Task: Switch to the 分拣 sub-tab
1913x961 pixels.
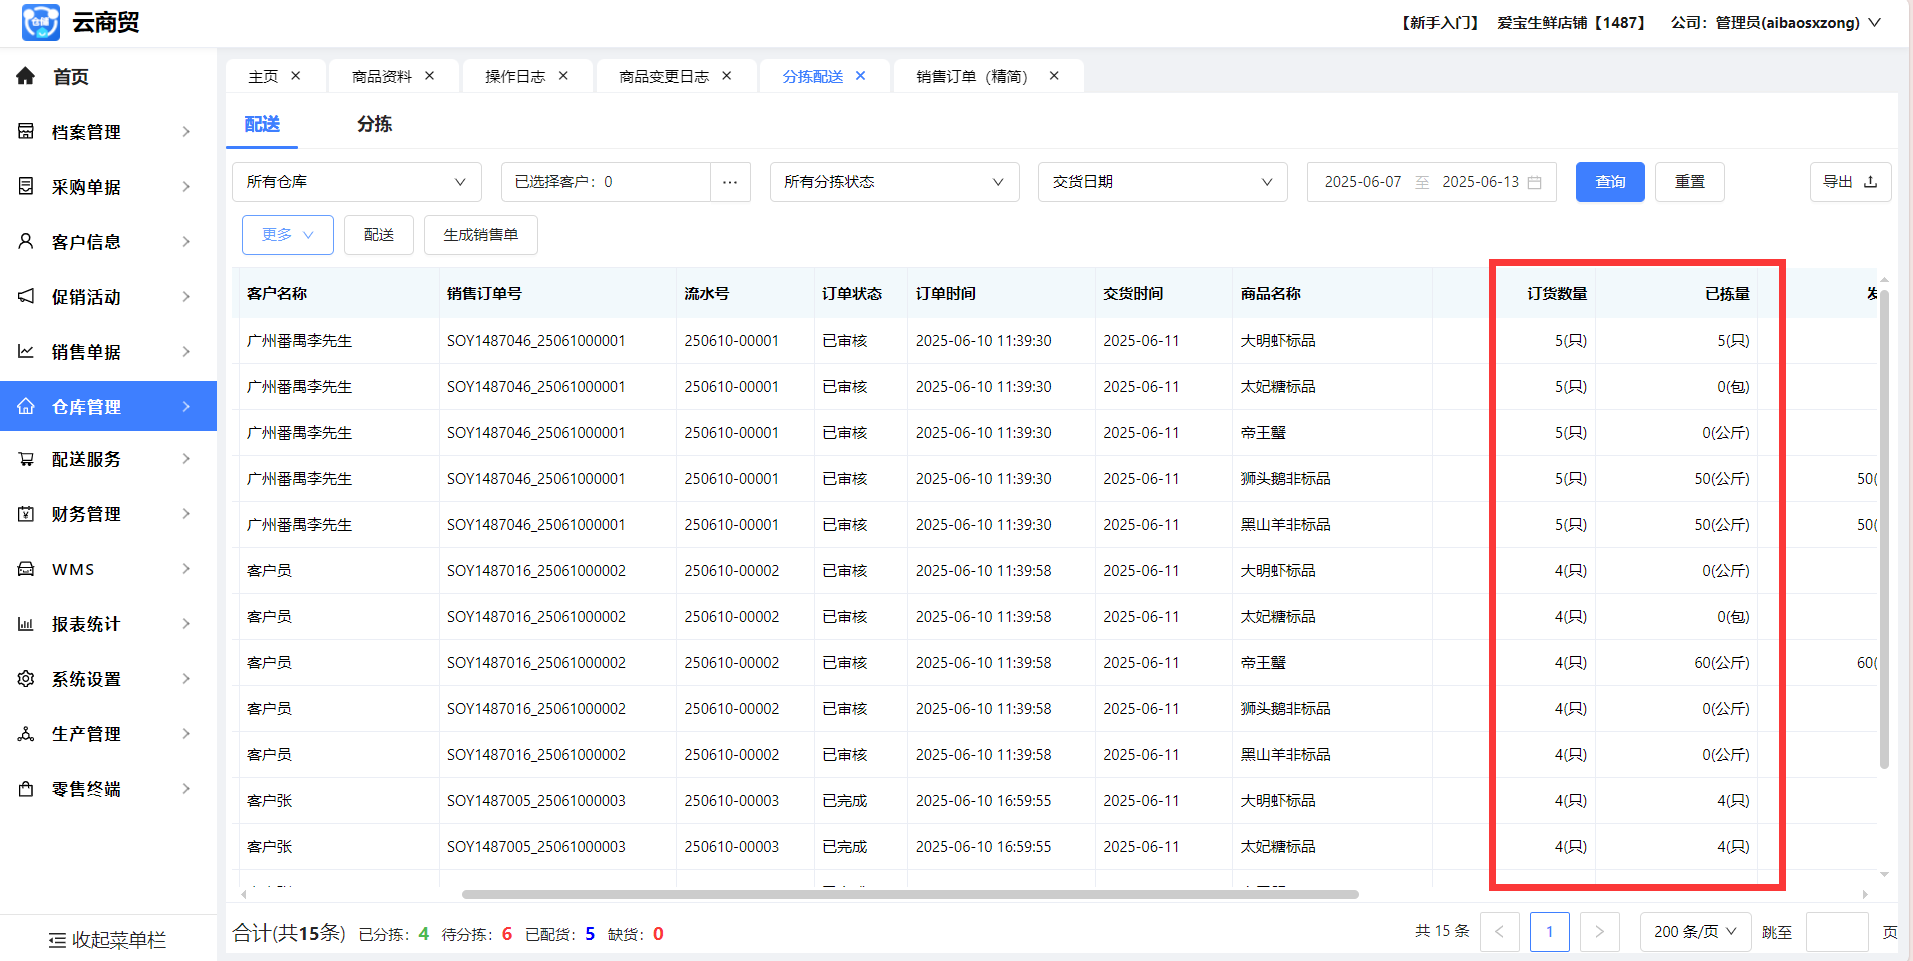Action: [x=374, y=124]
